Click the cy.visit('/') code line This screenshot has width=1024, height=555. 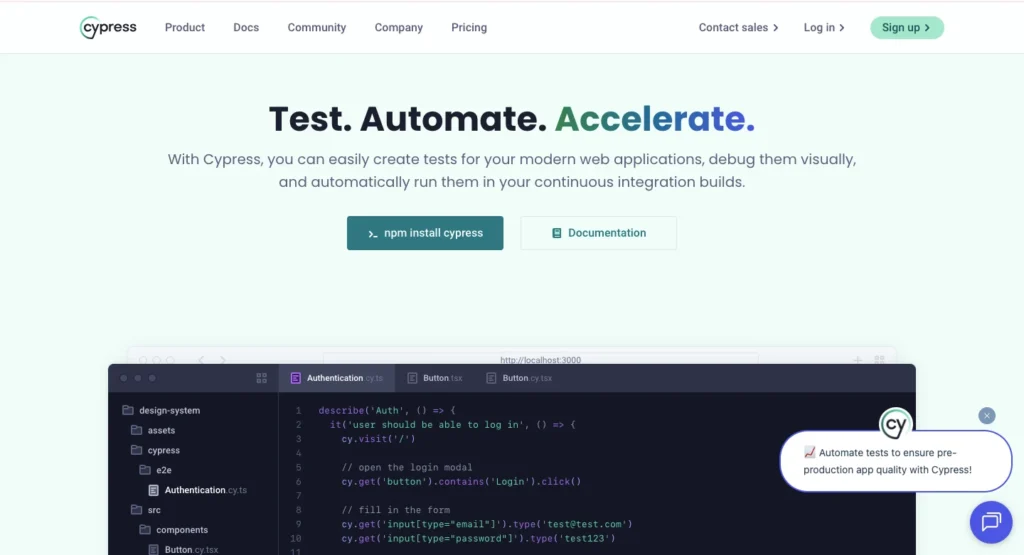coord(378,439)
